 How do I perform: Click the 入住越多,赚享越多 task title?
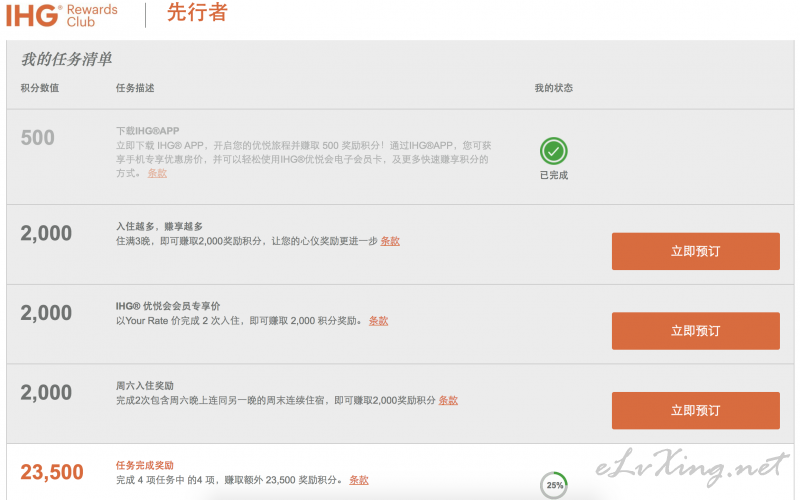point(160,227)
